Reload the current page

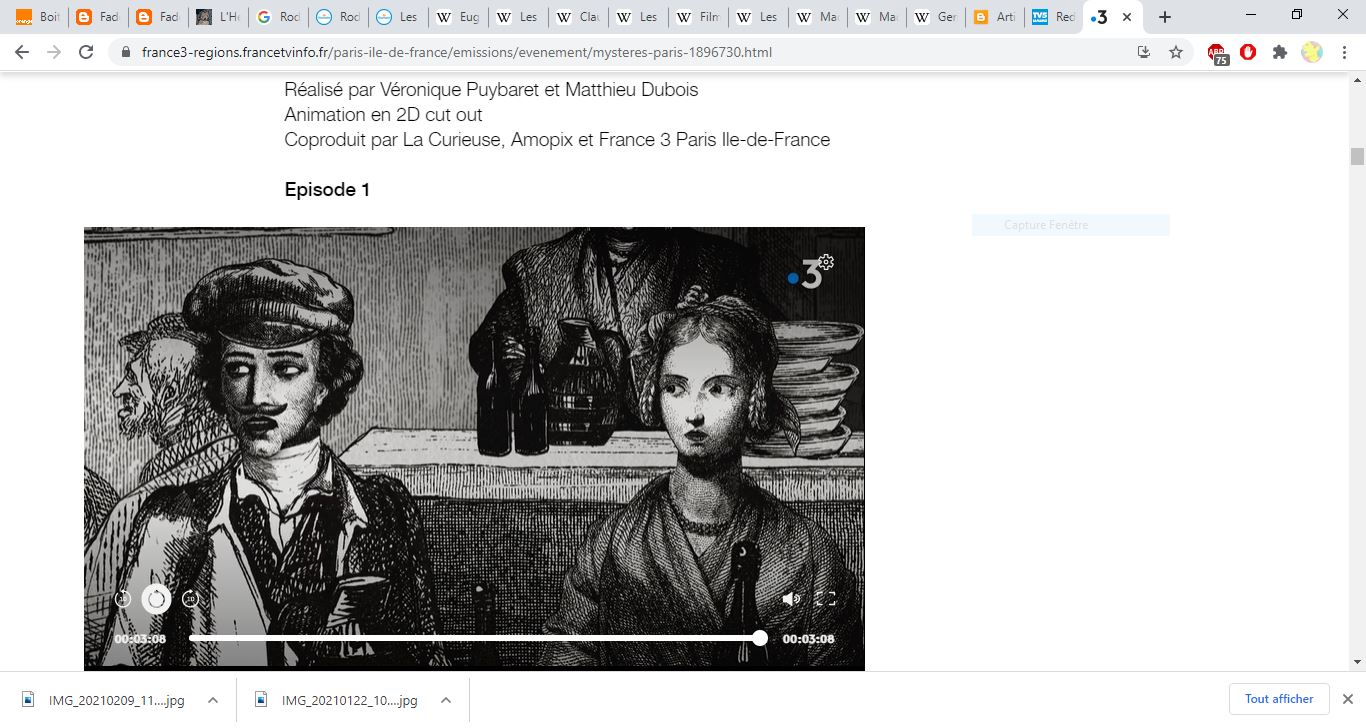tap(86, 52)
